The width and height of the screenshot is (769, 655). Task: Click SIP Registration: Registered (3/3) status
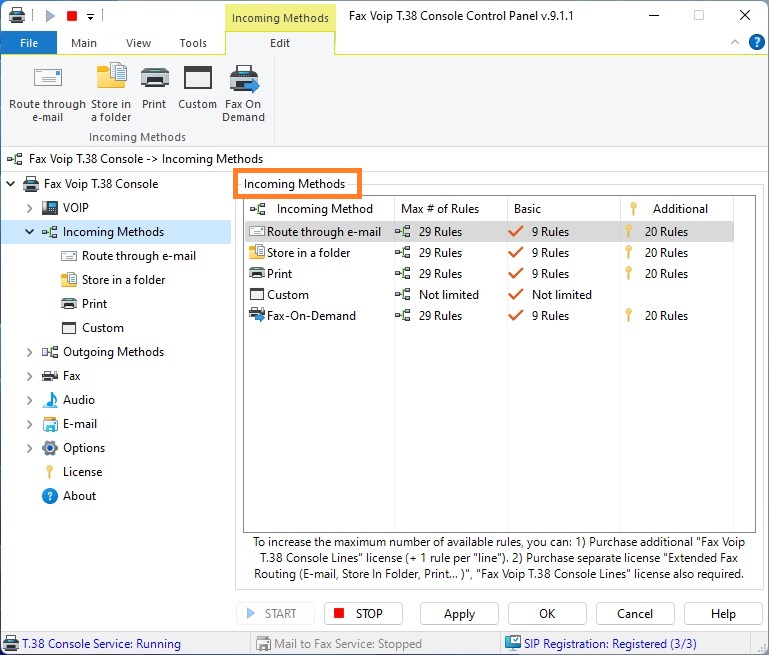point(610,644)
